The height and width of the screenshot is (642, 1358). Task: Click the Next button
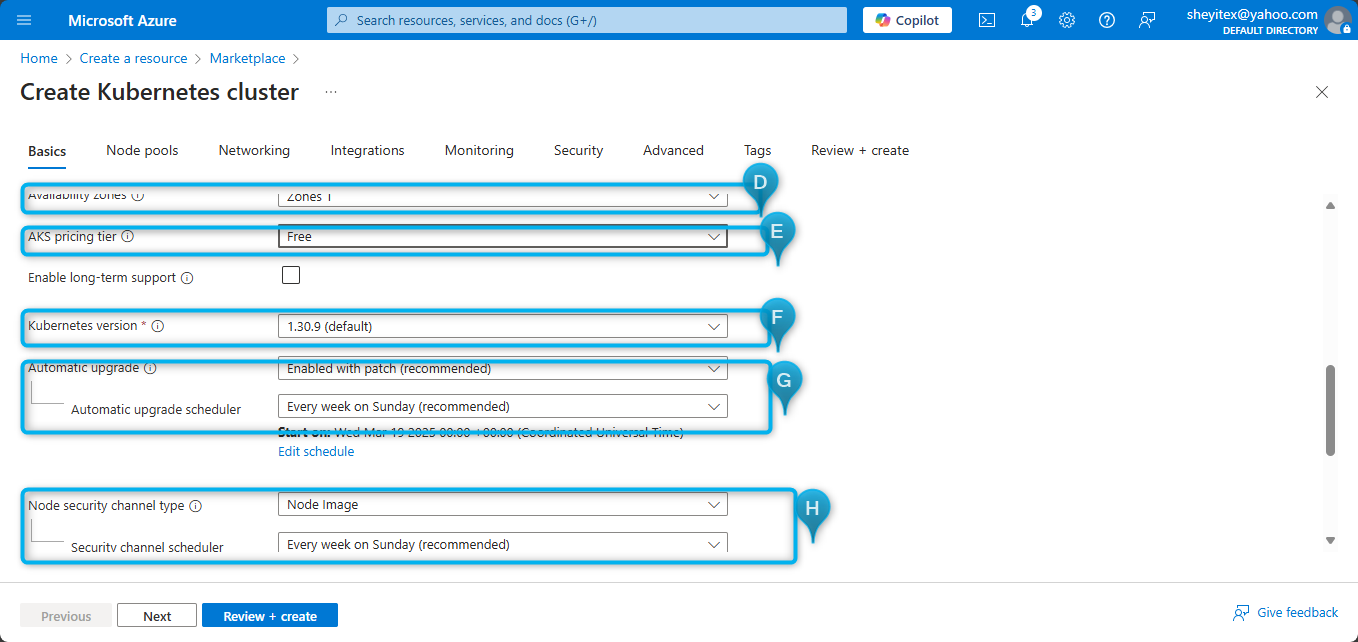click(157, 616)
